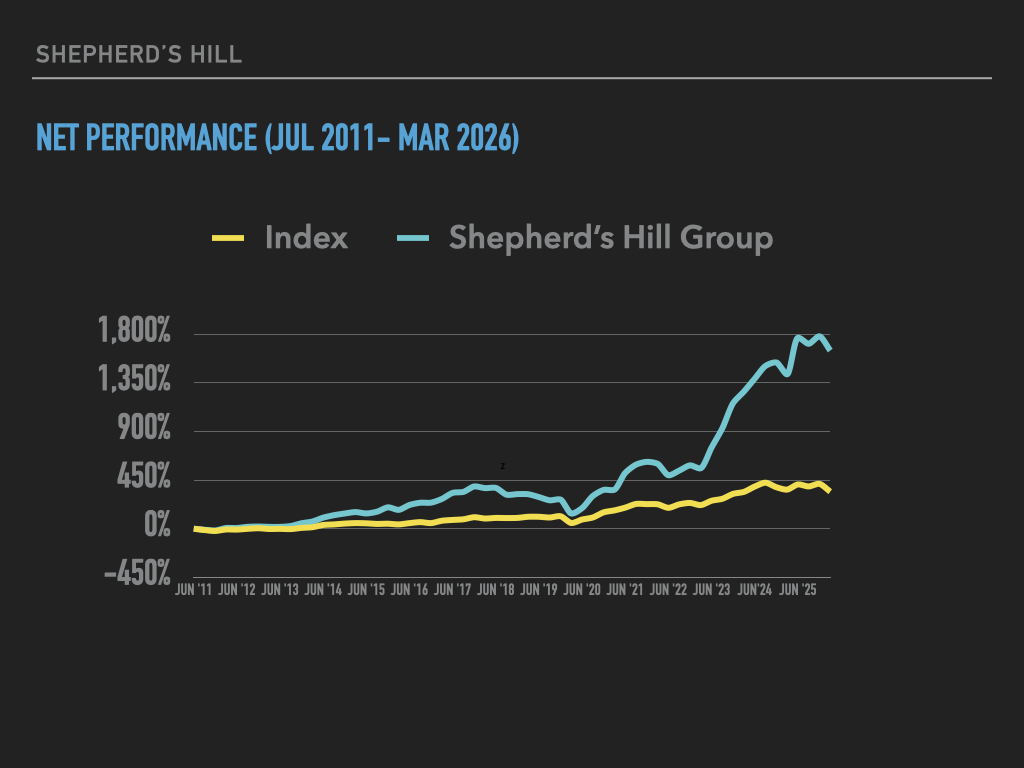
Task: Click the yellow Index line's final endpoint
Action: (829, 491)
